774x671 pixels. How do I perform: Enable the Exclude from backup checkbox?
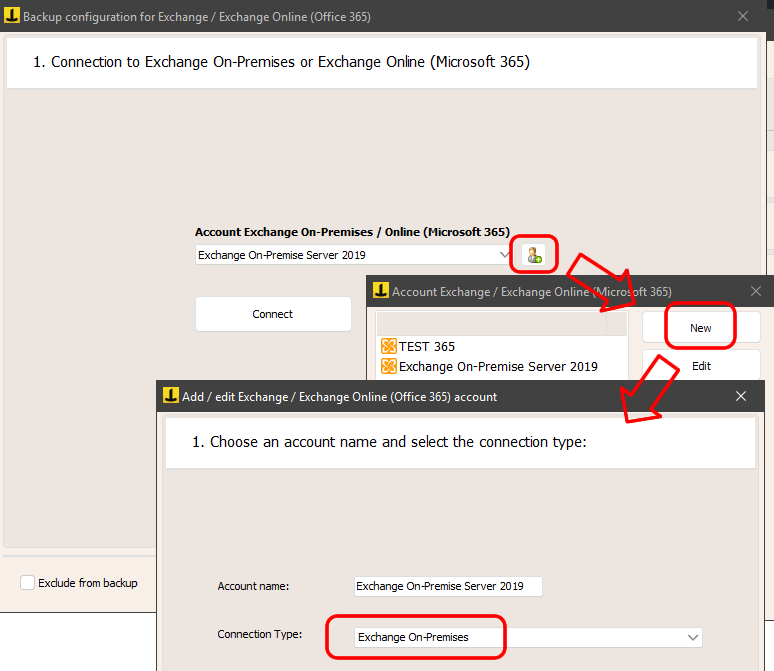[x=27, y=583]
